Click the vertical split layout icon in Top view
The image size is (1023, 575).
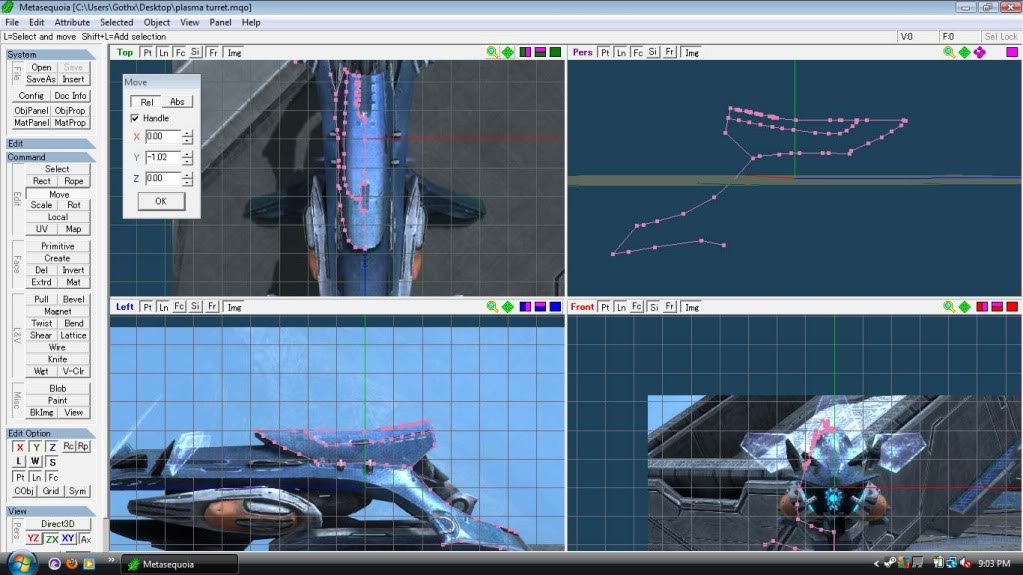coord(525,52)
